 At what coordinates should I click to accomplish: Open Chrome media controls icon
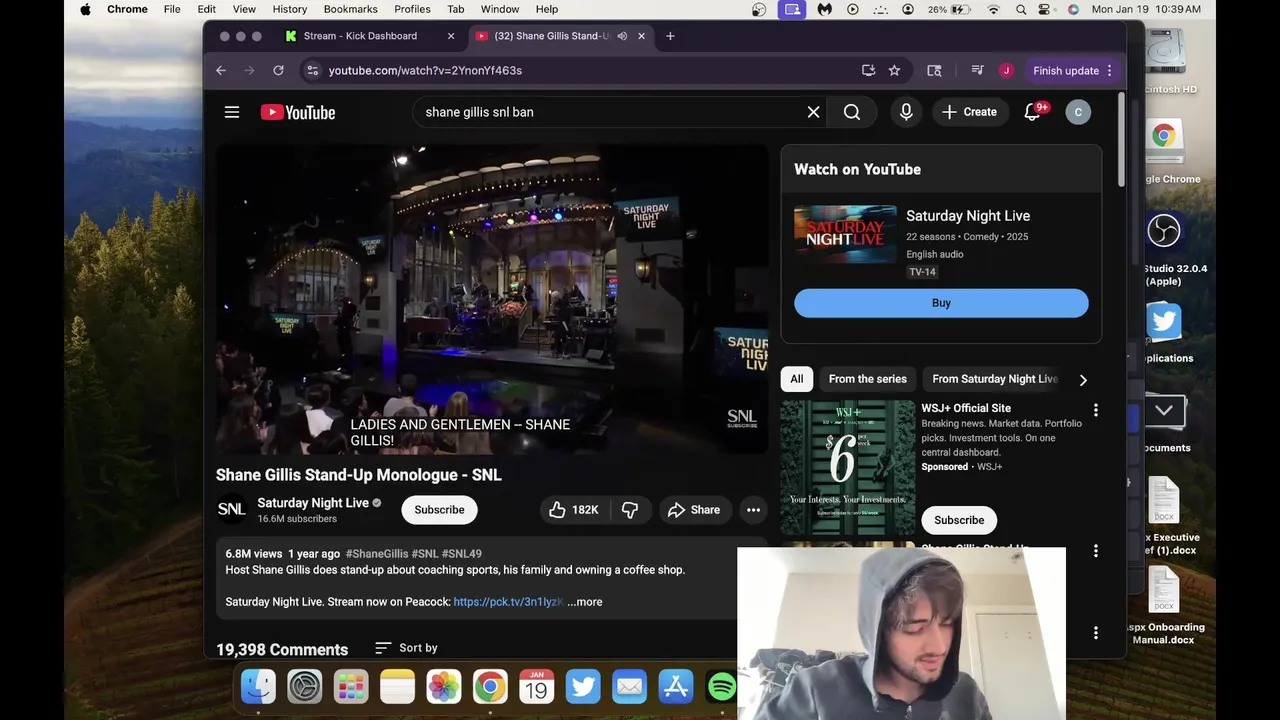977,70
